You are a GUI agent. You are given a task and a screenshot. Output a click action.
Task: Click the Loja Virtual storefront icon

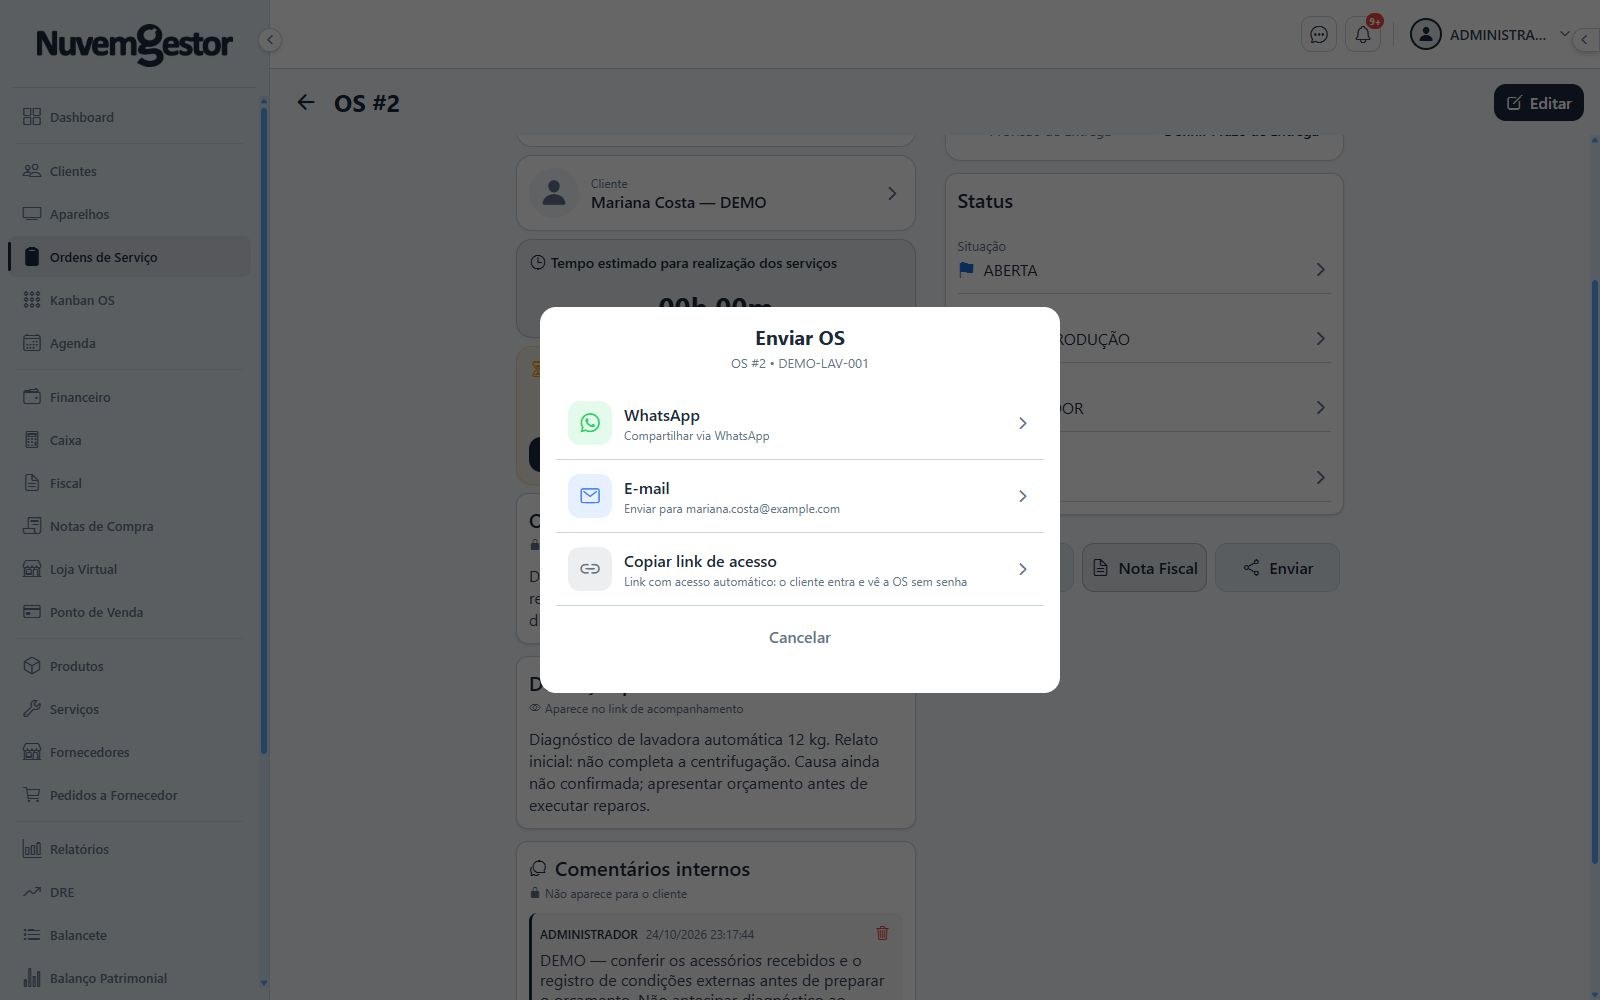pos(32,569)
